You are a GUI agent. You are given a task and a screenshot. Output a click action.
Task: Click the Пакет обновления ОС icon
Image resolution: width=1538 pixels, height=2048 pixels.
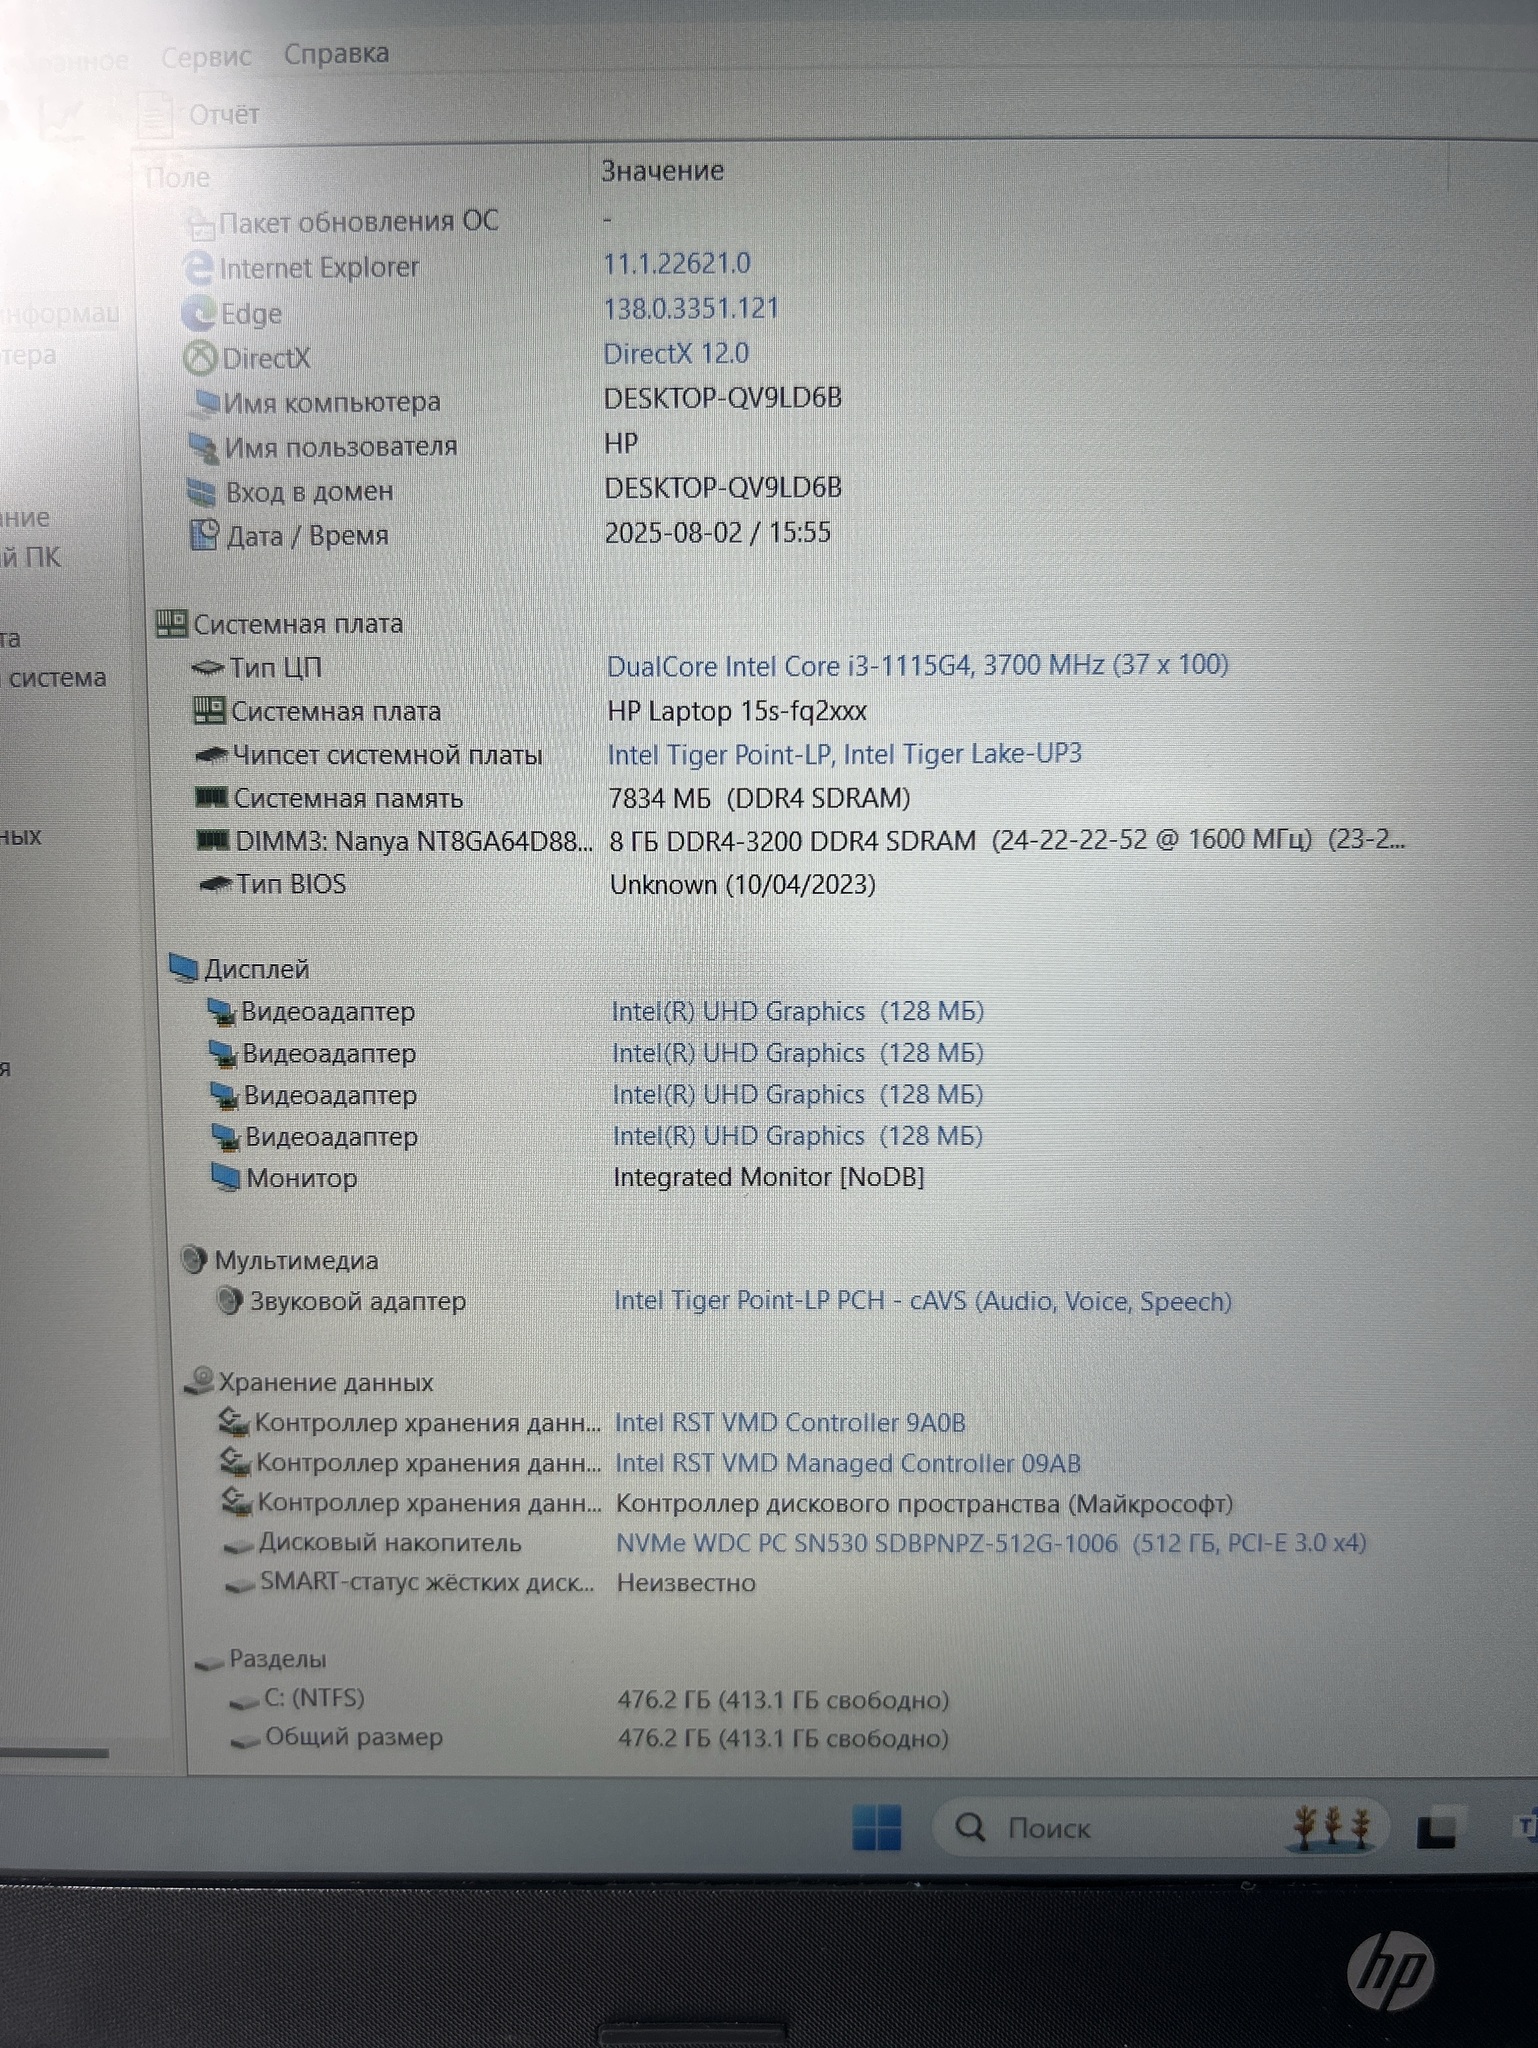click(201, 224)
